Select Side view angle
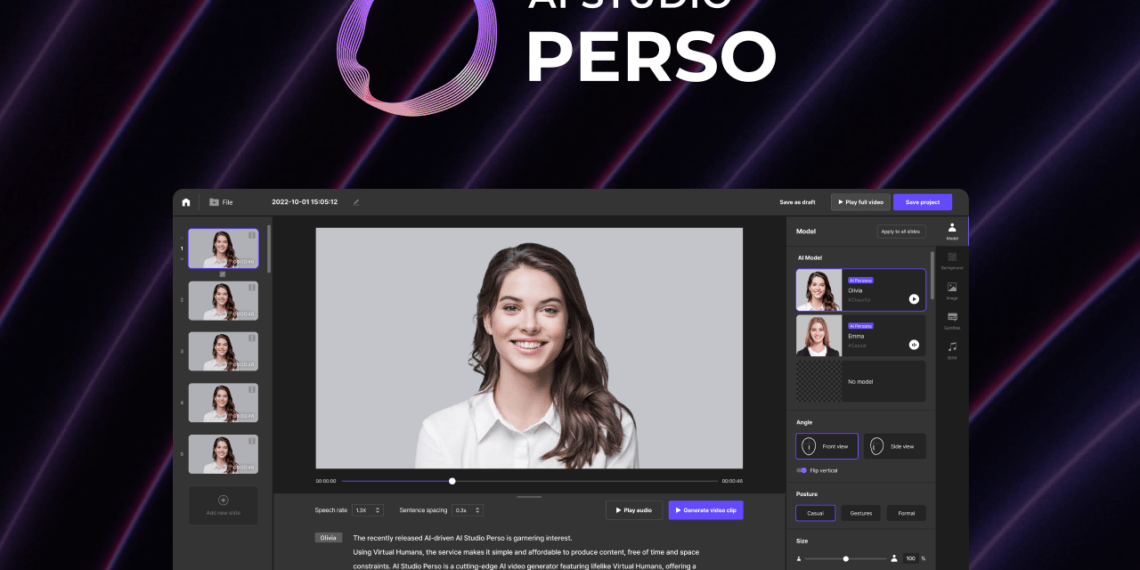This screenshot has width=1140, height=570. pyautogui.click(x=895, y=446)
